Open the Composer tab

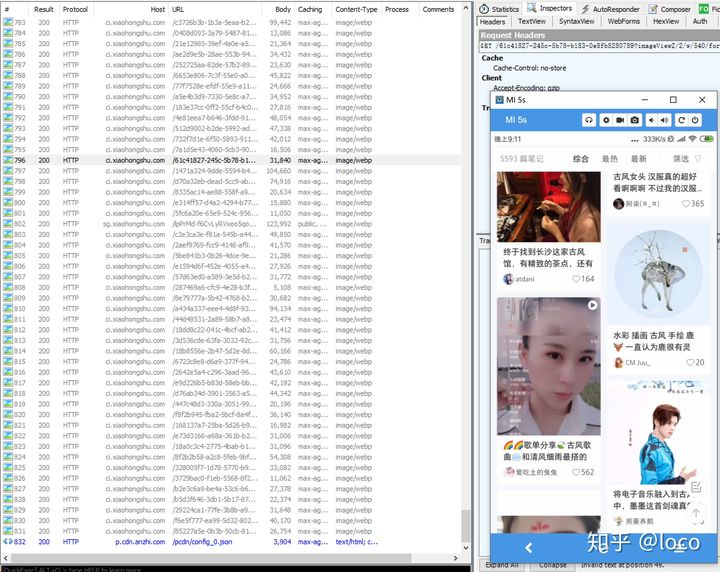pos(669,9)
